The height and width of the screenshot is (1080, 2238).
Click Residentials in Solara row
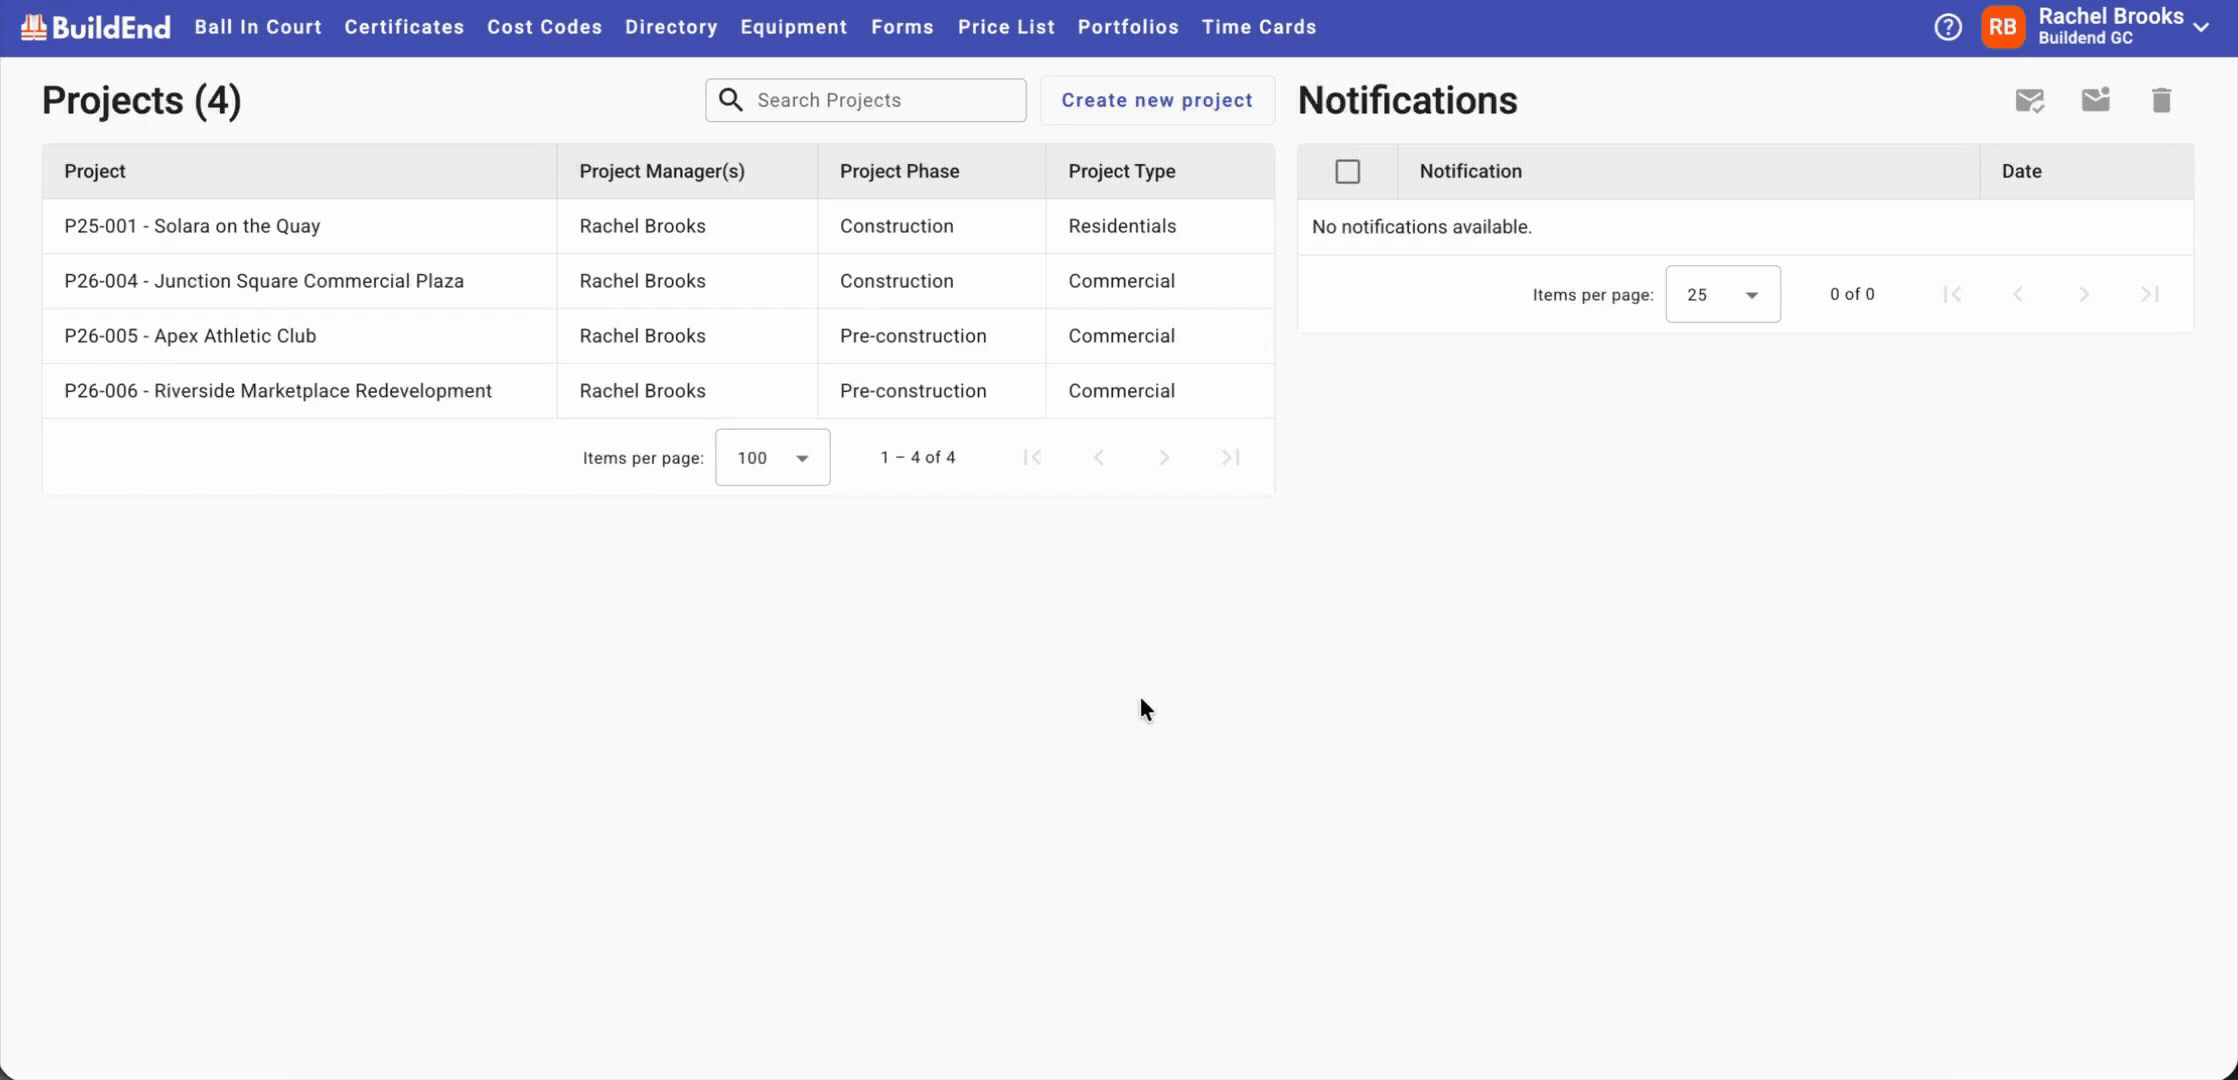(x=1122, y=226)
